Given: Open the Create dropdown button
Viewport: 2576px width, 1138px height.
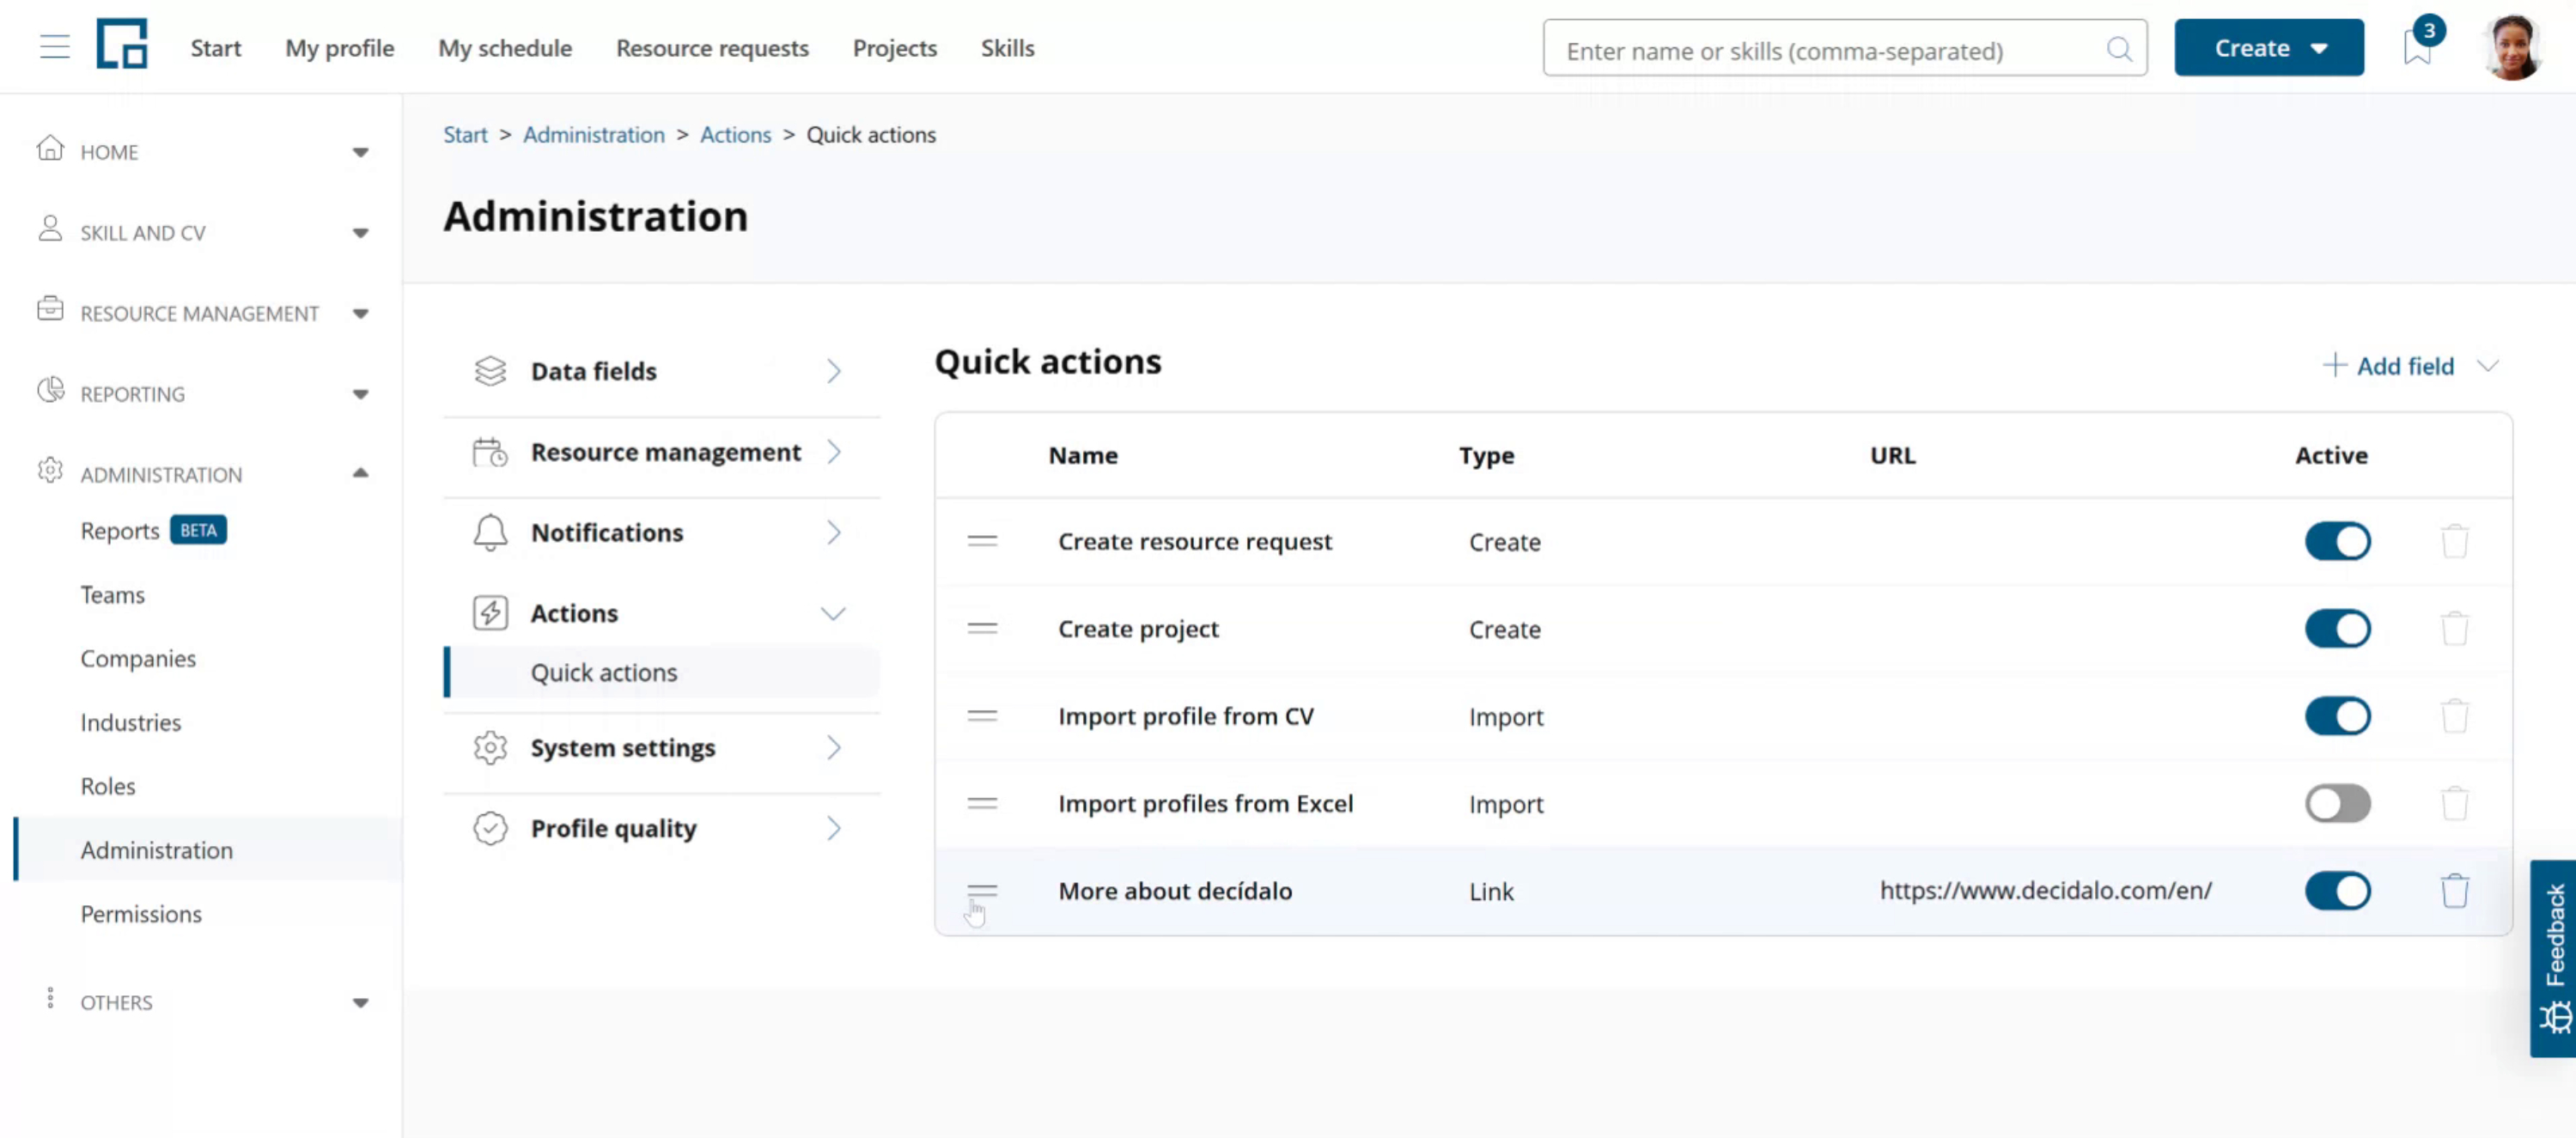Looking at the screenshot, I should click(x=2268, y=47).
